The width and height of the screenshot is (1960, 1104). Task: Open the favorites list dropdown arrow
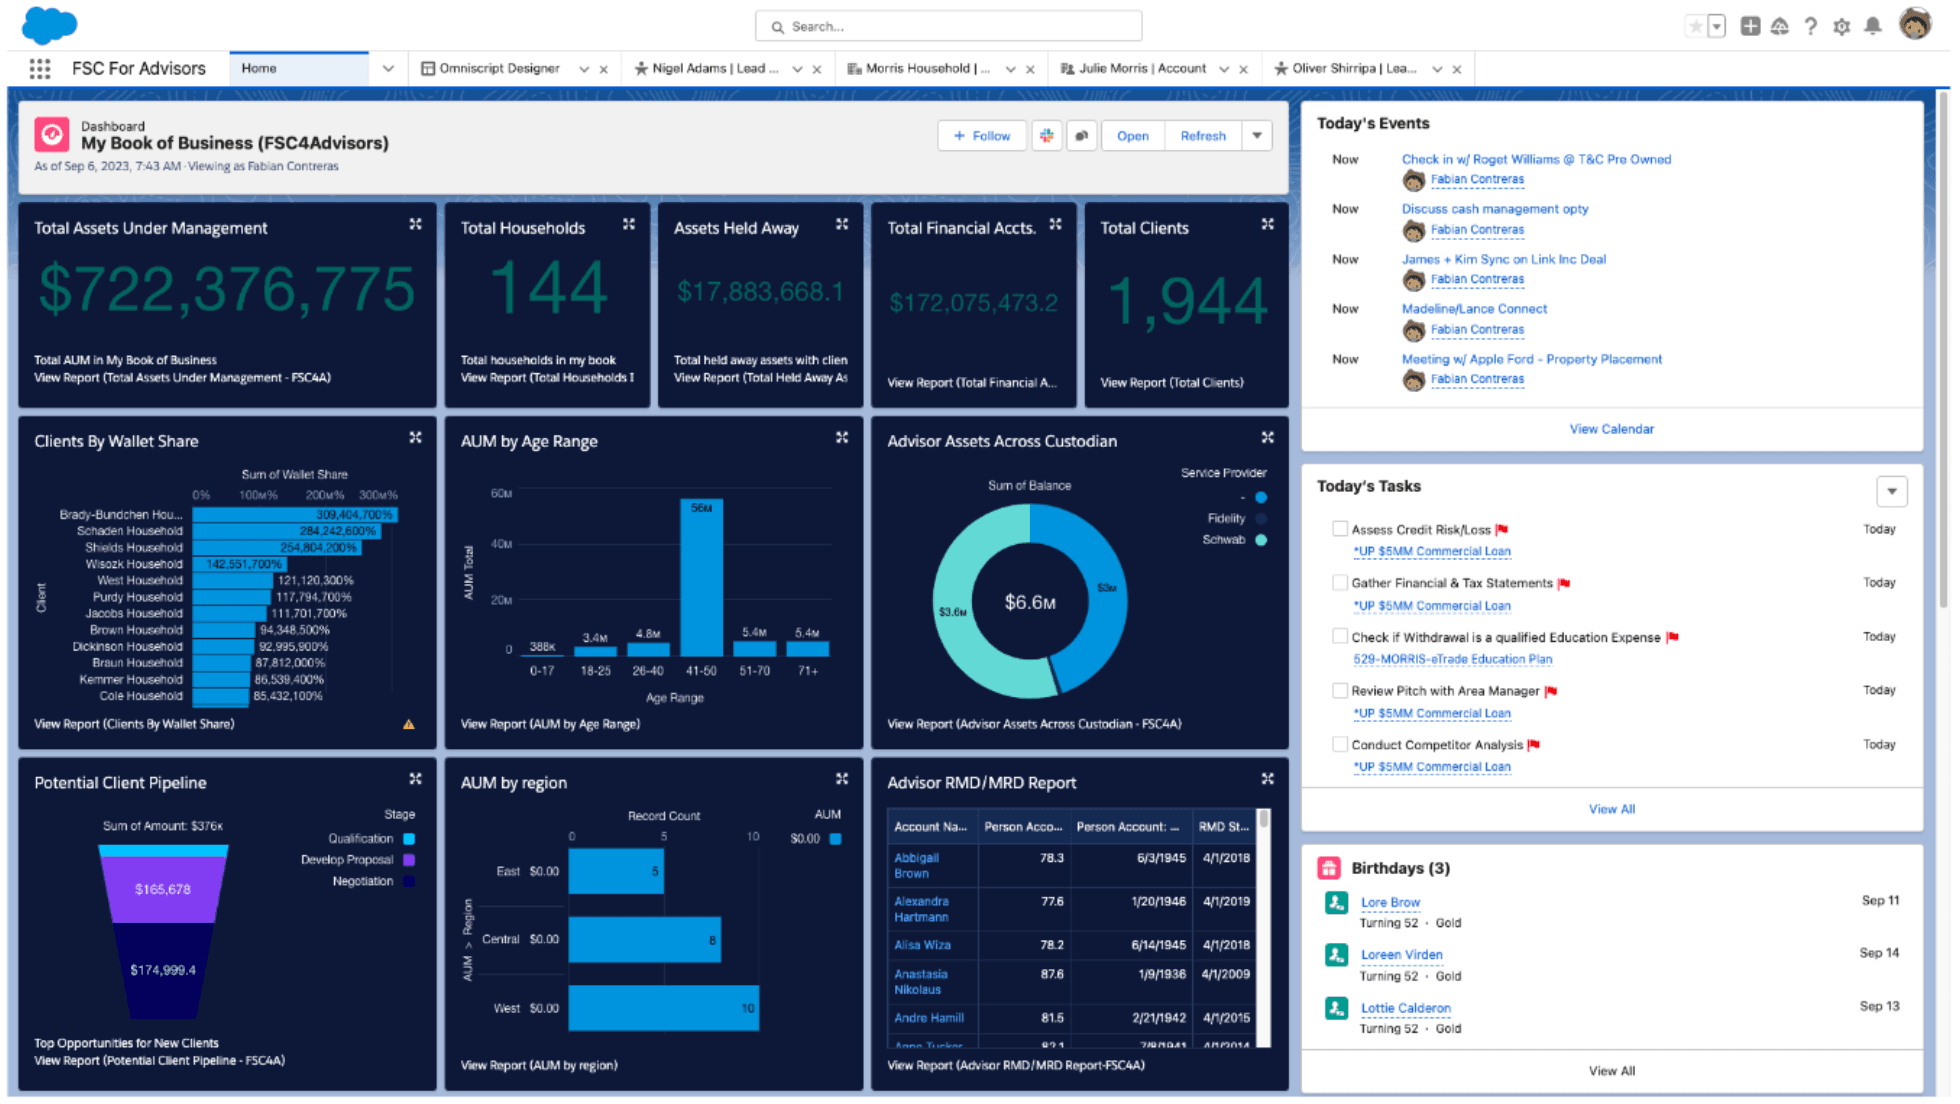(x=1717, y=27)
